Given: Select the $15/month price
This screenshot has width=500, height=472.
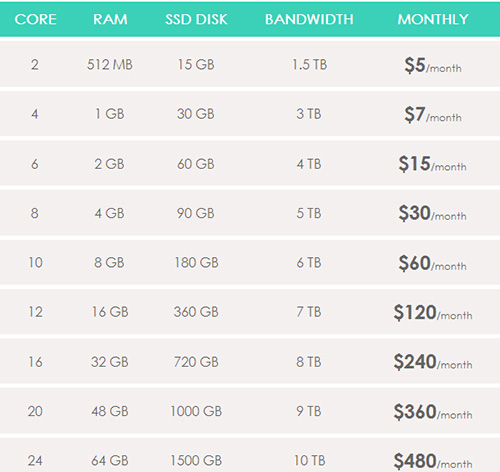Looking at the screenshot, I should (x=433, y=164).
